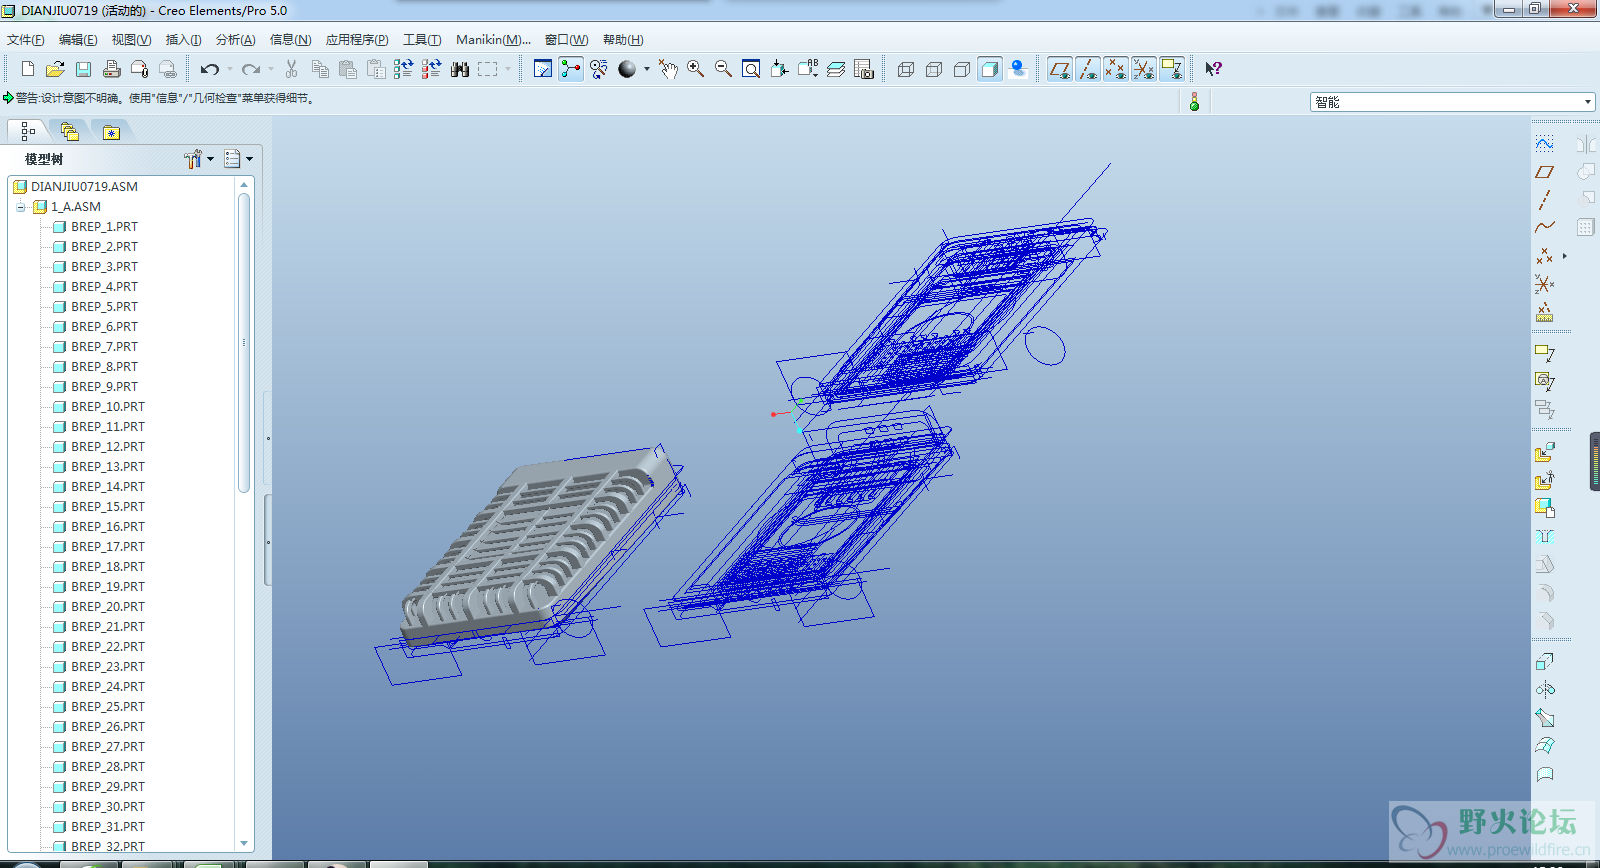Select the extrude tool in the right toolbar
Image resolution: width=1600 pixels, height=868 pixels.
click(1545, 661)
